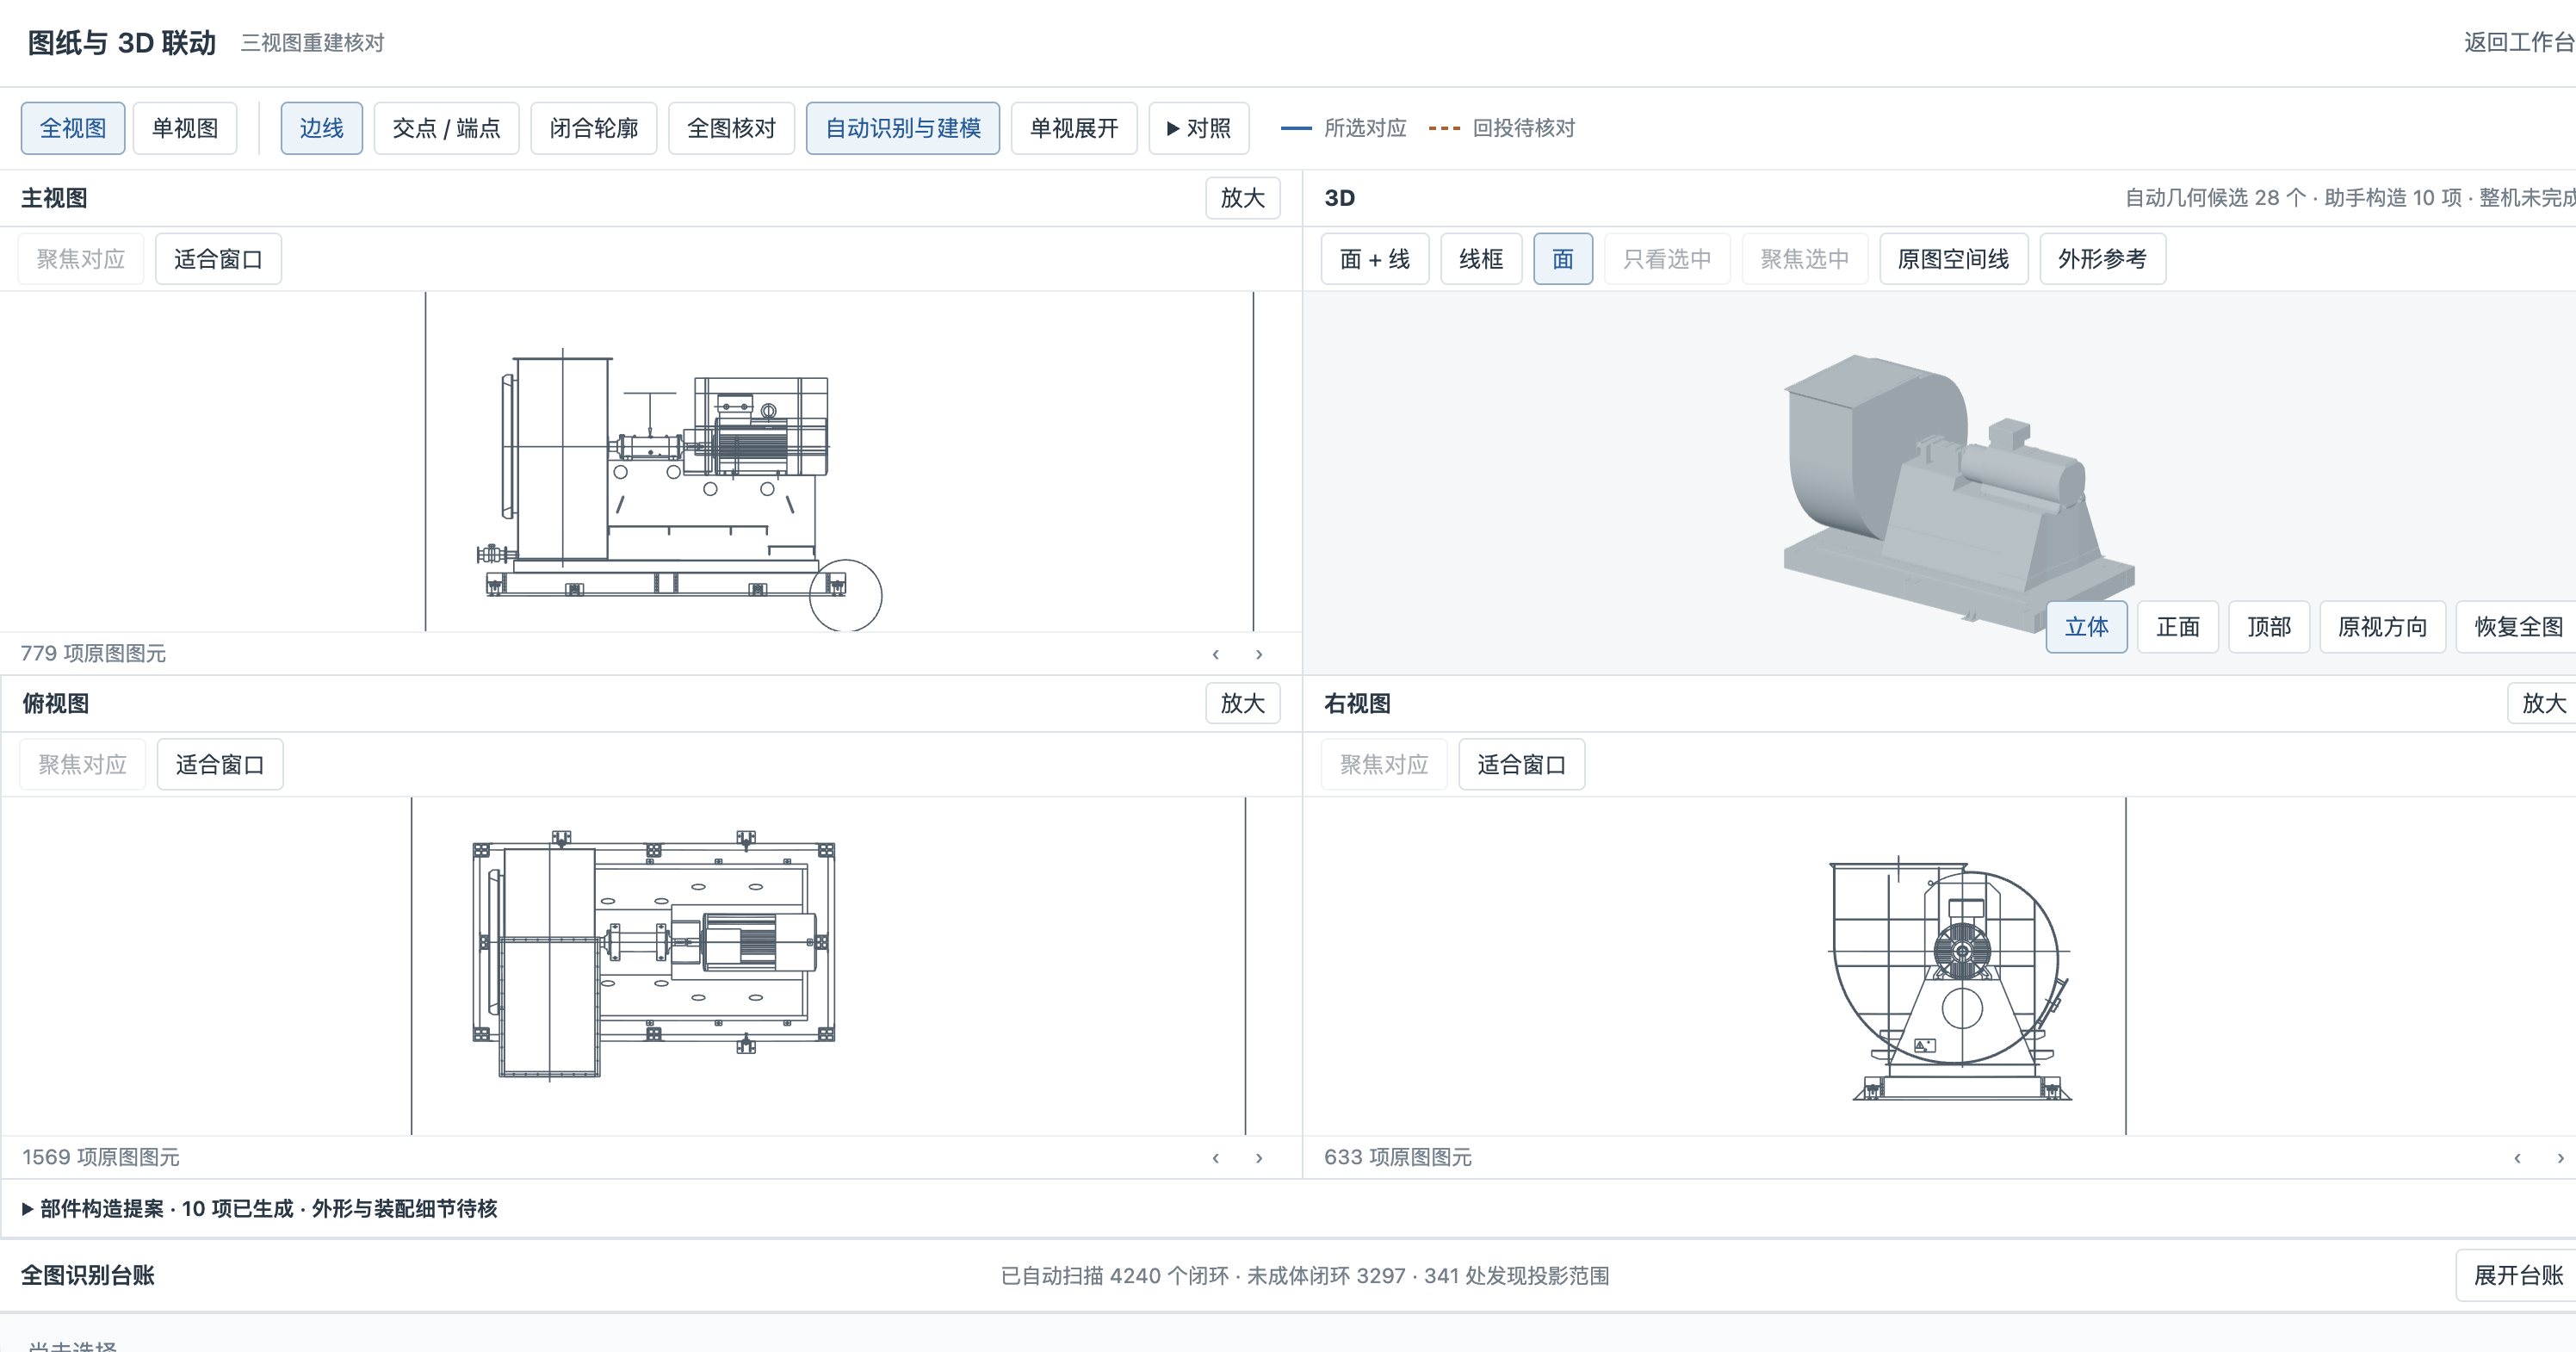2576x1352 pixels.
Task: Click the 返回工作台 link
Action: point(2519,42)
